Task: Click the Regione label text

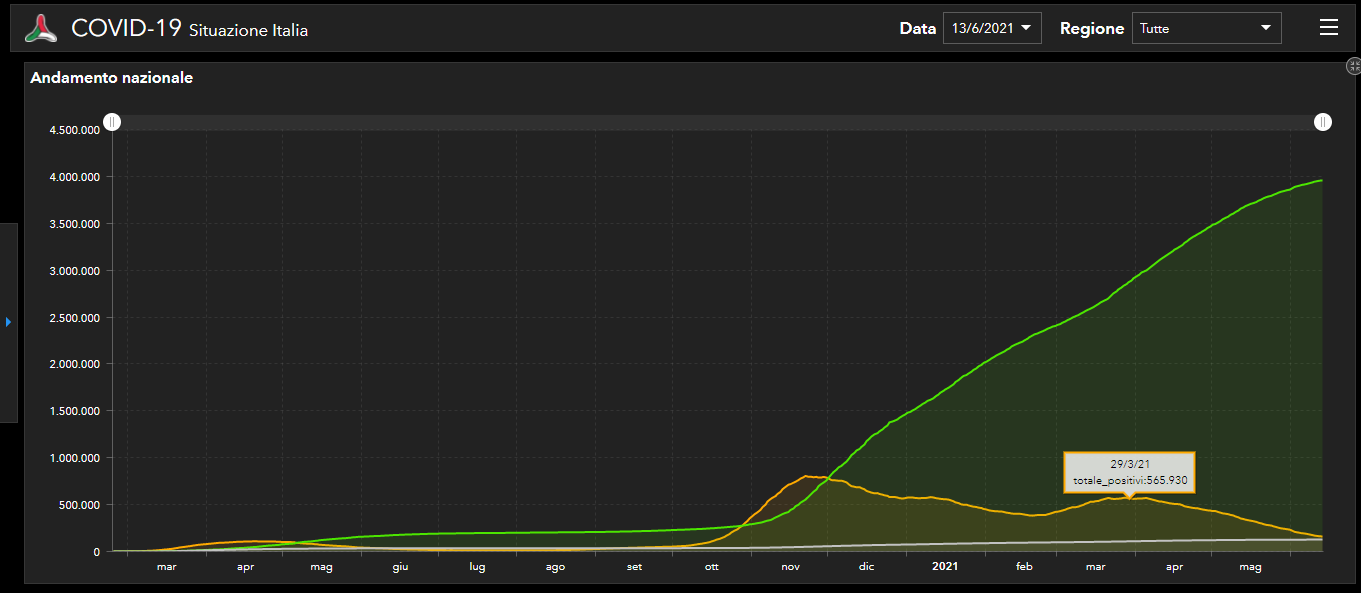Action: pyautogui.click(x=1091, y=28)
